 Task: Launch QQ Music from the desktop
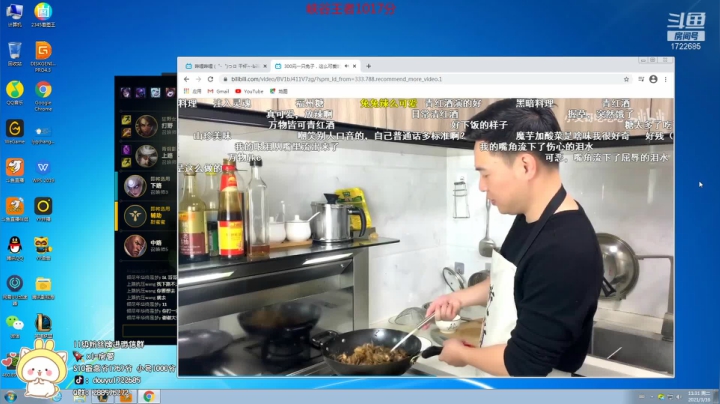pyautogui.click(x=15, y=93)
